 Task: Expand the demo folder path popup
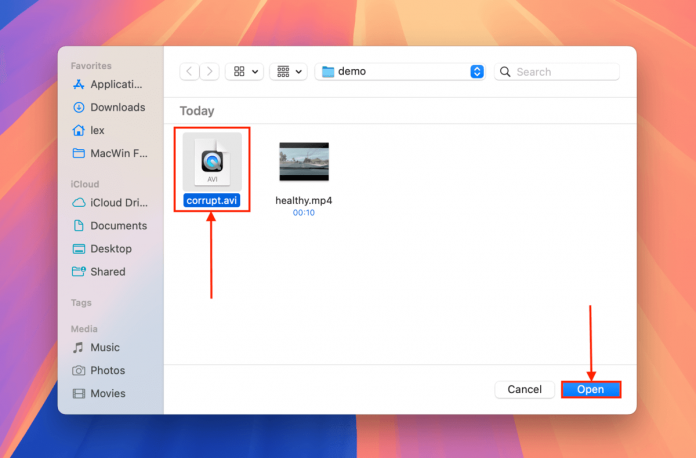click(x=400, y=72)
